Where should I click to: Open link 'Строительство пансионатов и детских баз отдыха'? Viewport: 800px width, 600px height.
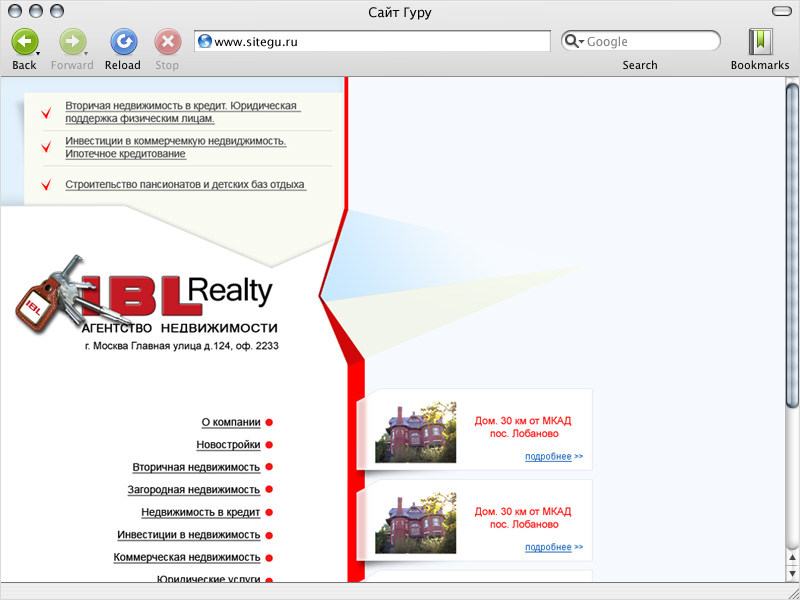[185, 184]
